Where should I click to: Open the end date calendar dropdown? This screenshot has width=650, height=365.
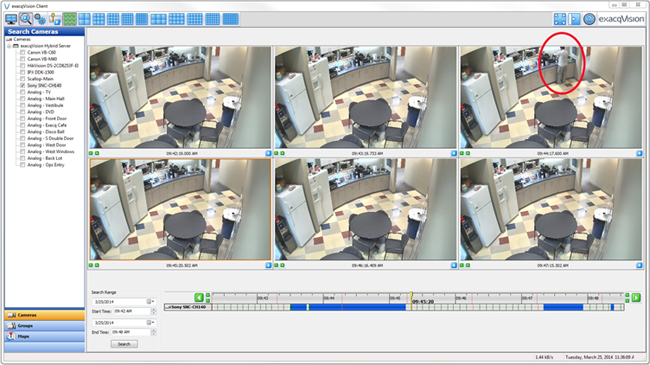[x=150, y=322]
